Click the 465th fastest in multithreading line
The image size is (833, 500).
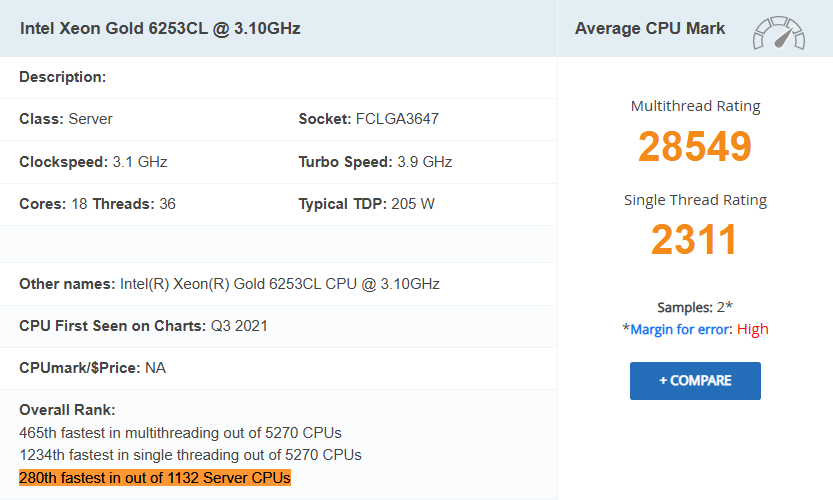pos(180,433)
